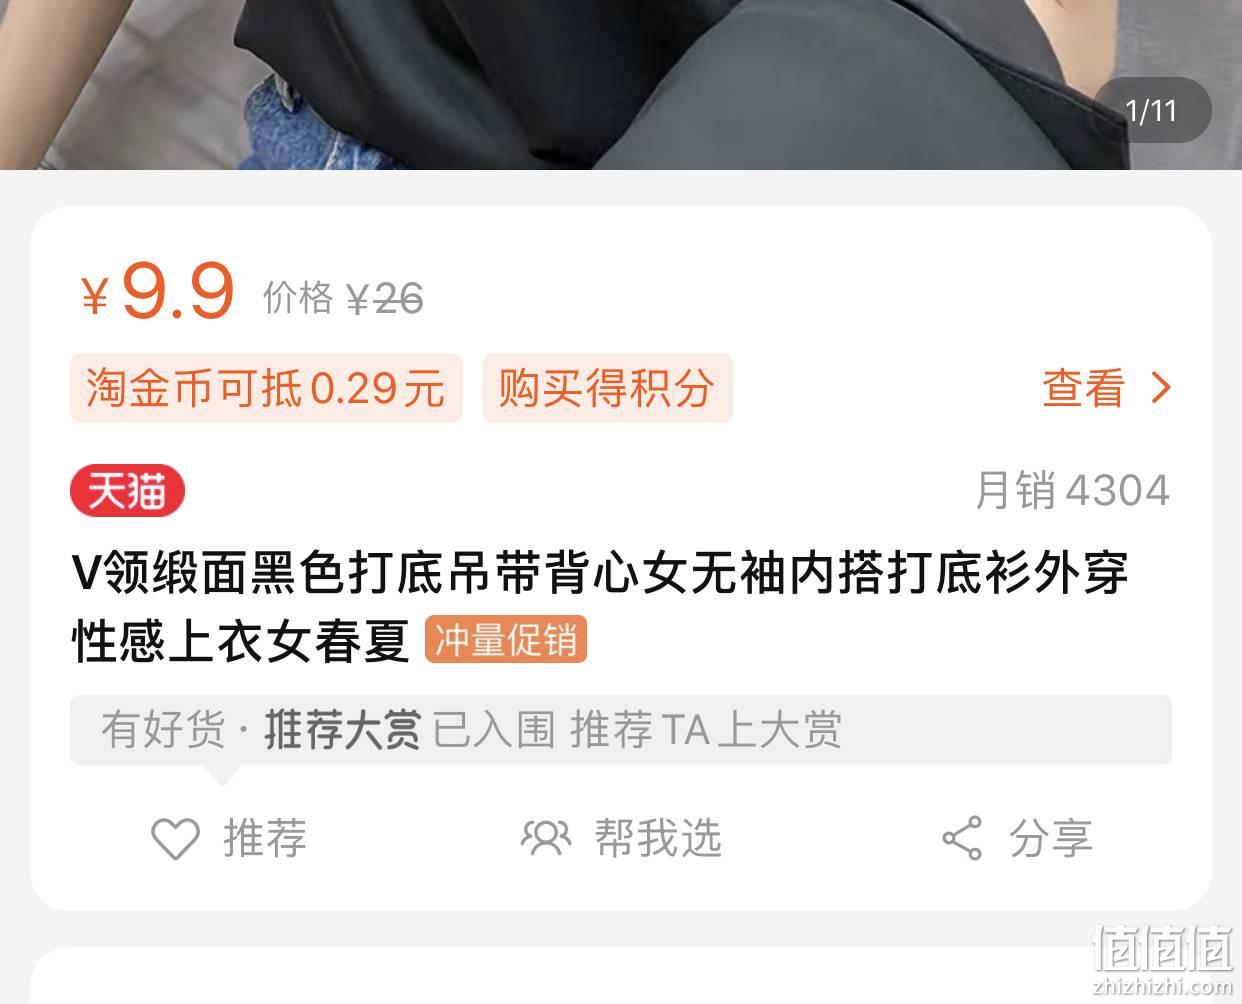Select 推荐 text label
The image size is (1242, 1004).
click(265, 838)
